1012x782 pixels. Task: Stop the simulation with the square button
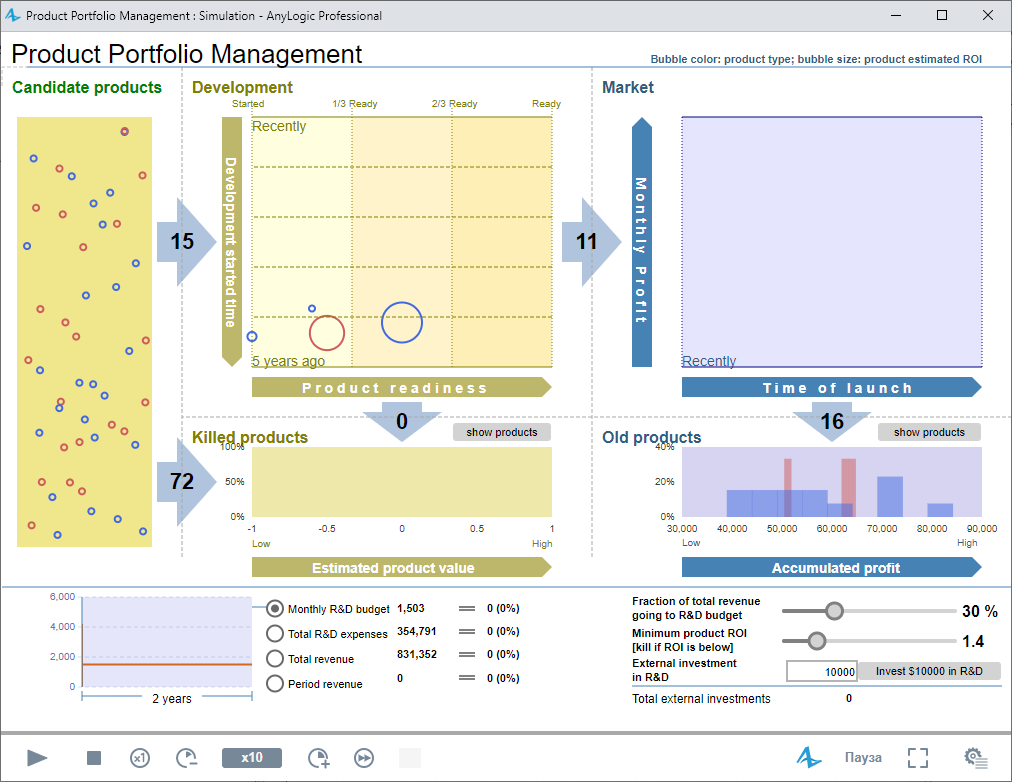pos(94,757)
